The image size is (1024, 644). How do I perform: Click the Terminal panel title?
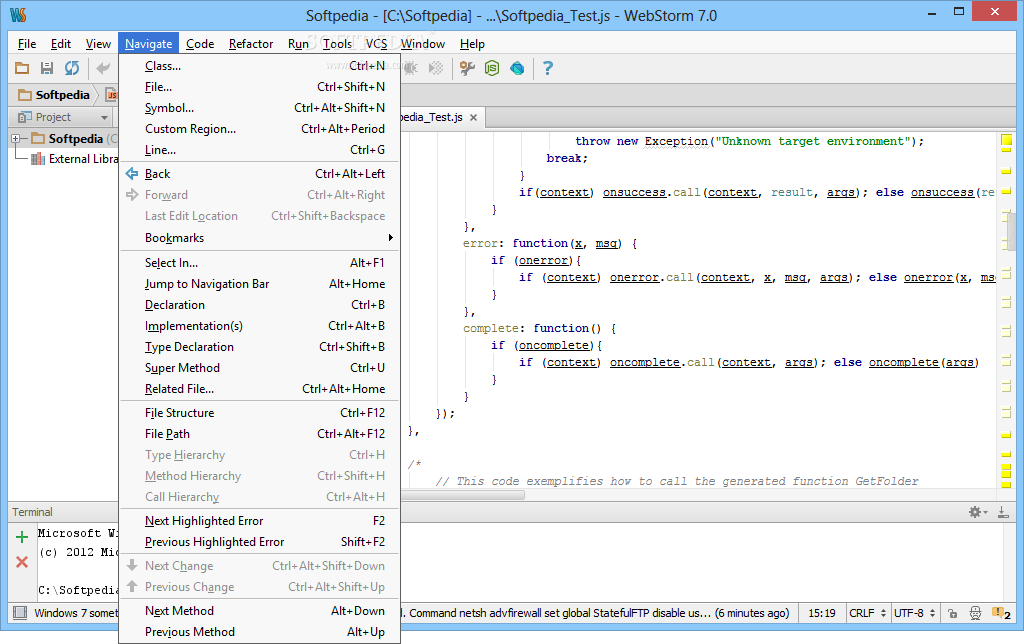32,512
